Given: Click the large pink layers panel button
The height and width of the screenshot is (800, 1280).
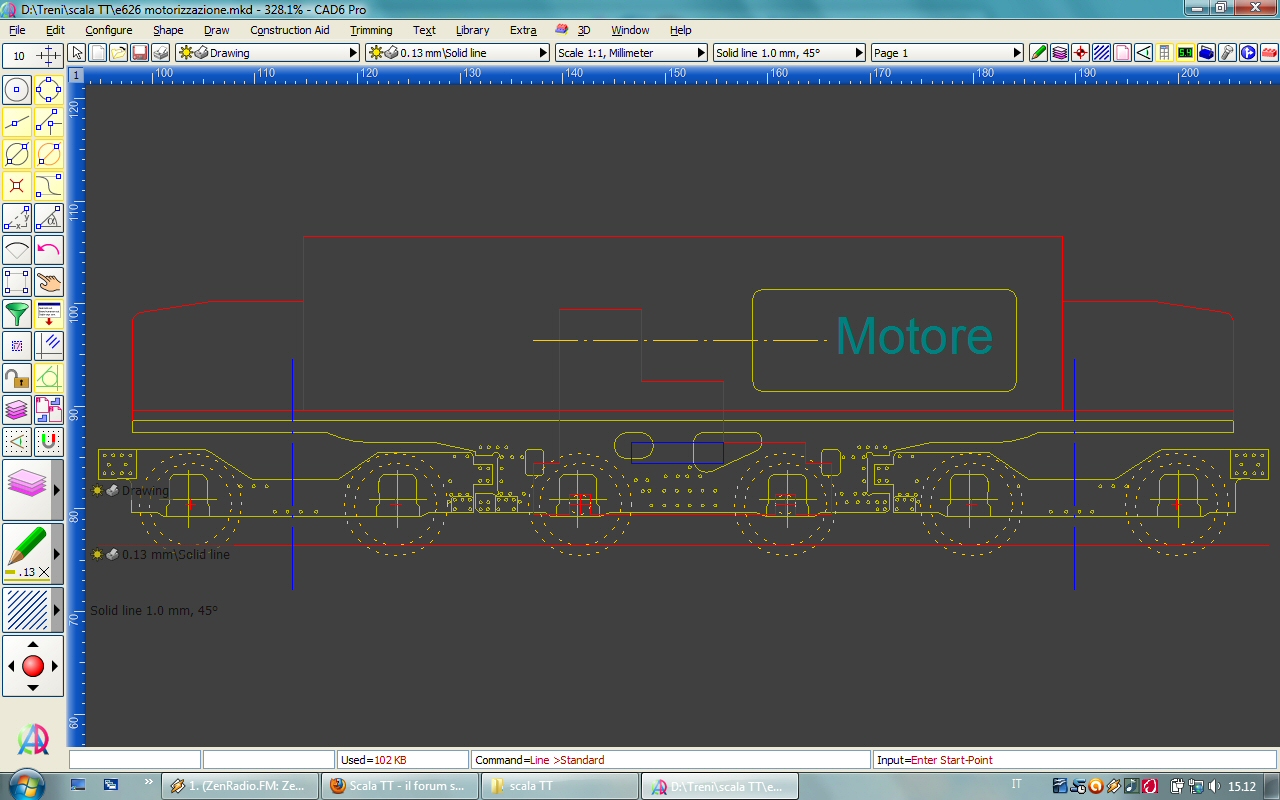Looking at the screenshot, I should [x=26, y=490].
